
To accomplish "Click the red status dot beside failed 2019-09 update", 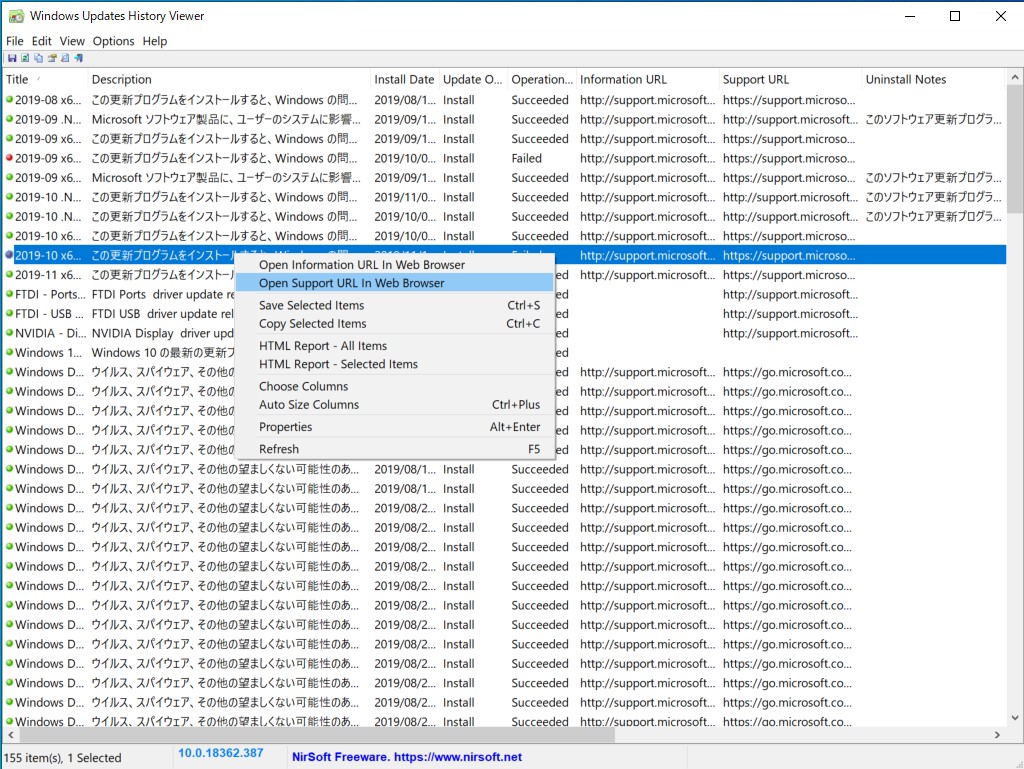I will (8, 158).
